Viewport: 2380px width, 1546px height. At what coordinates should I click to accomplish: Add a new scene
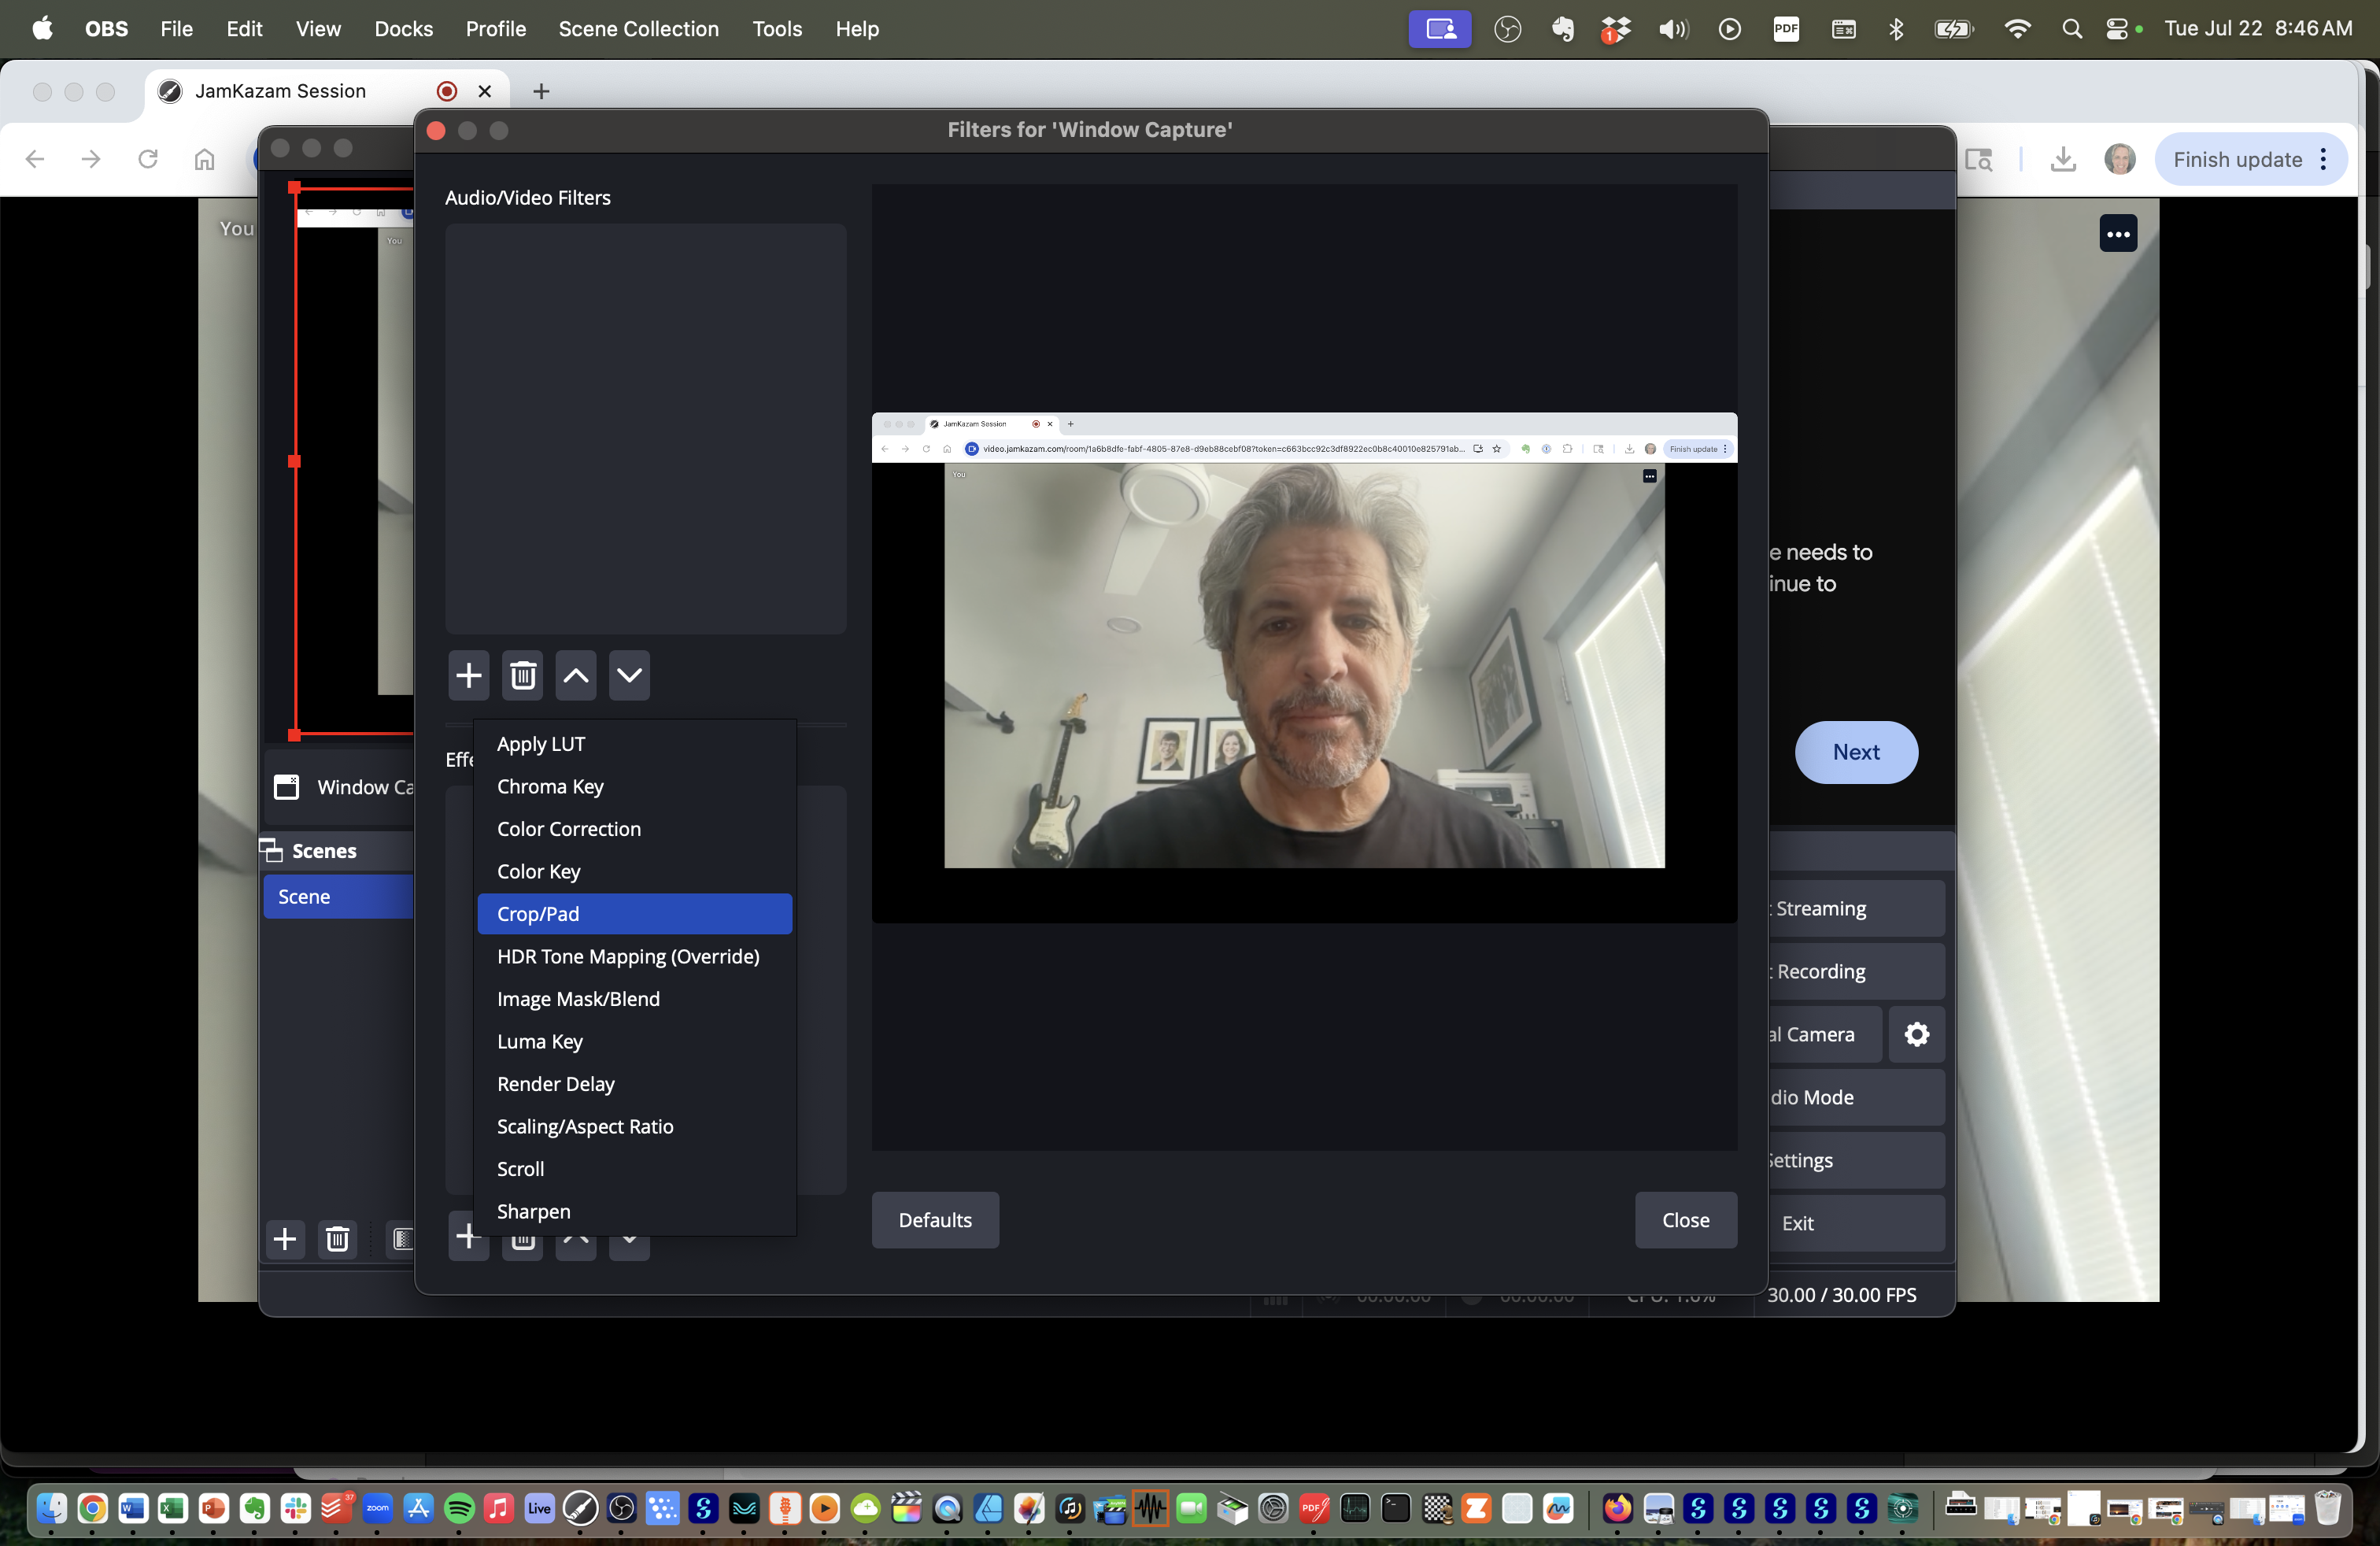285,1239
